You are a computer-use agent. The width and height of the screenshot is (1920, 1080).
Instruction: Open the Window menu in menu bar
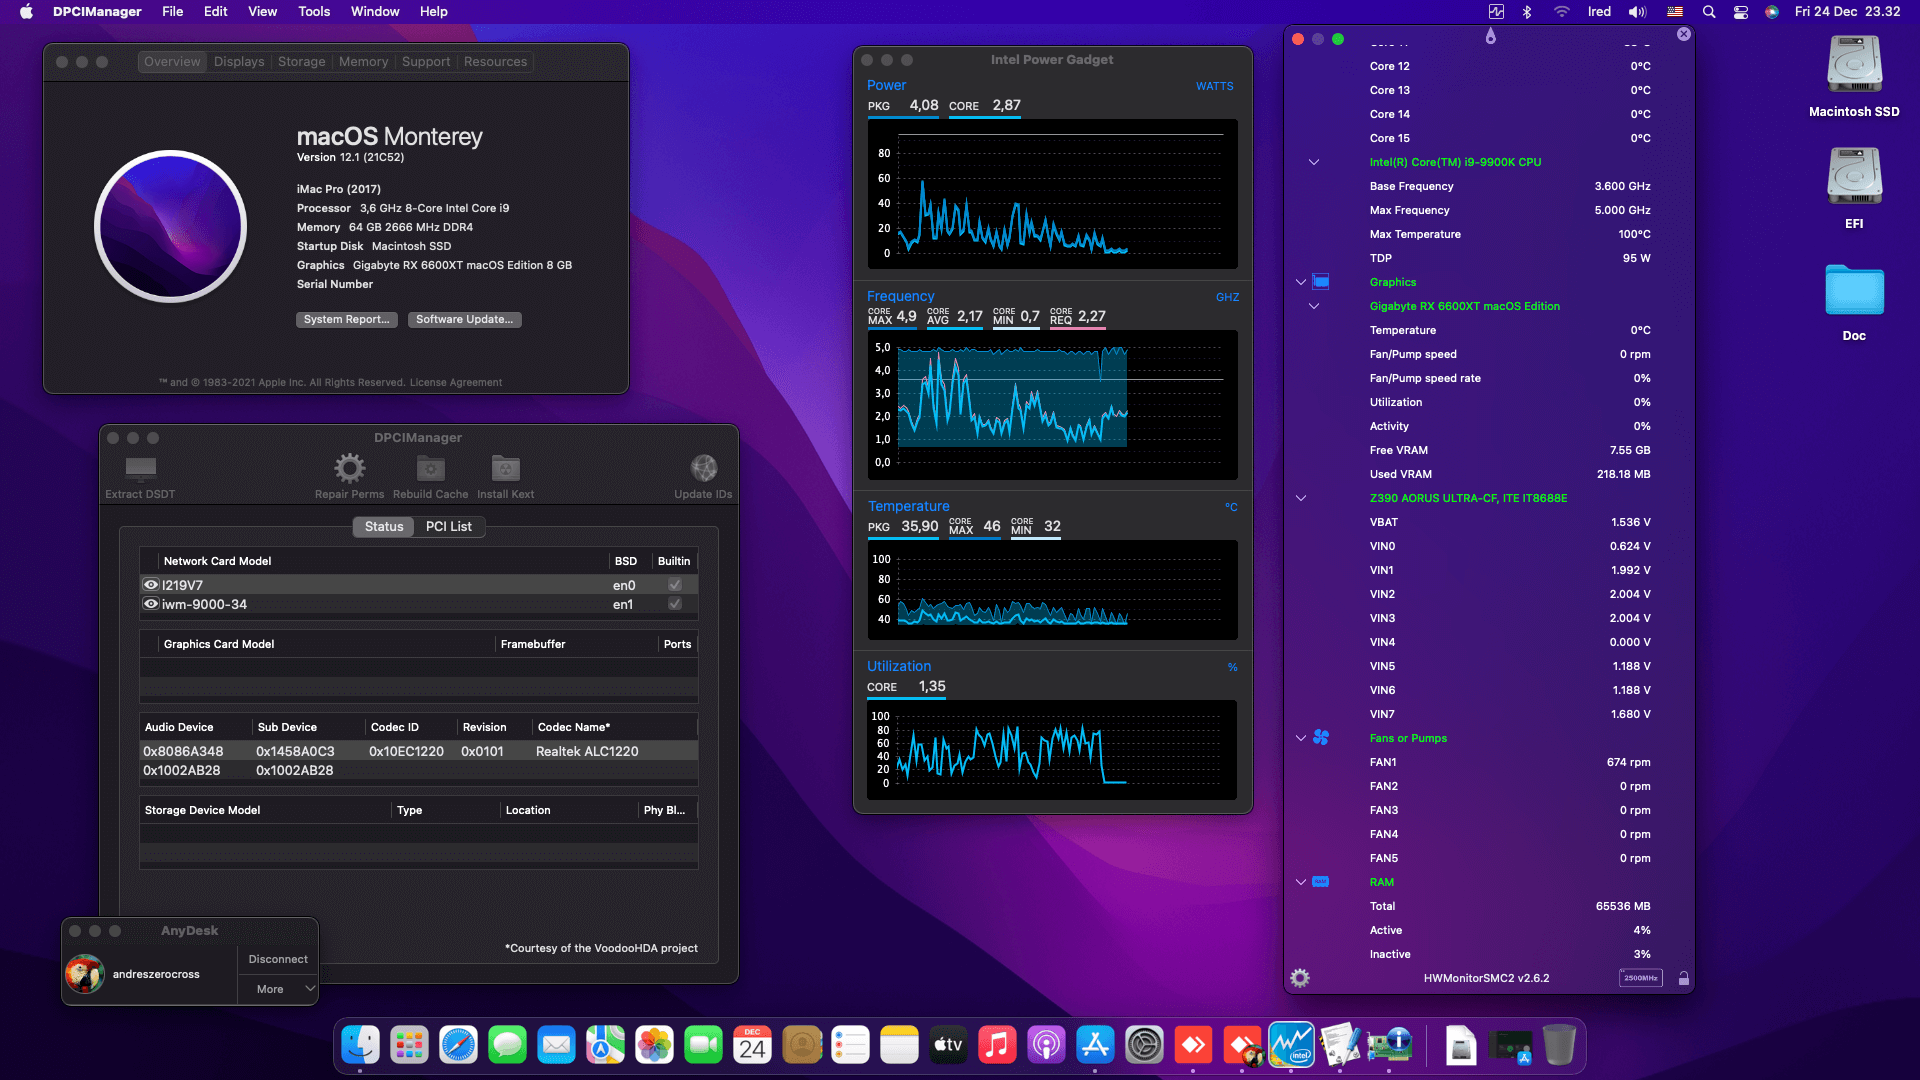click(x=375, y=12)
